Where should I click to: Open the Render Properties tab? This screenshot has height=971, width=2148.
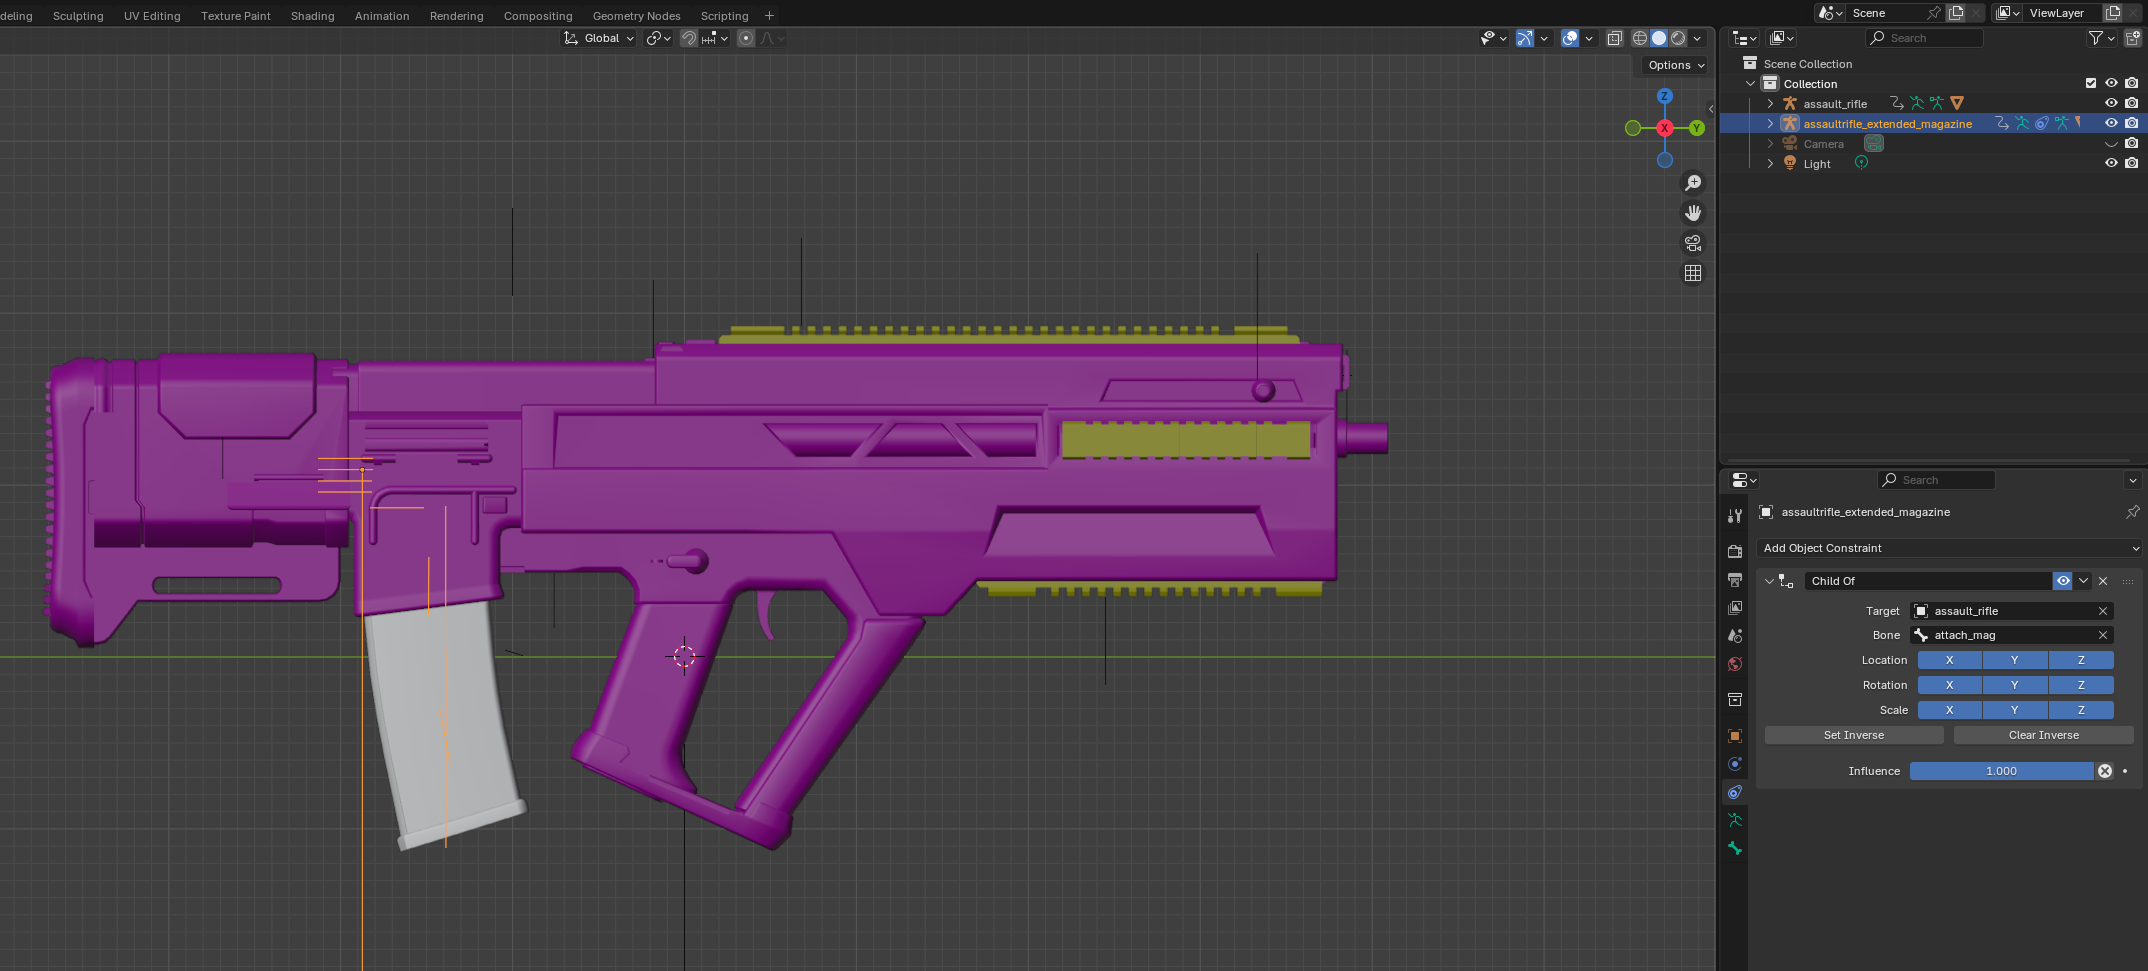pos(1735,551)
